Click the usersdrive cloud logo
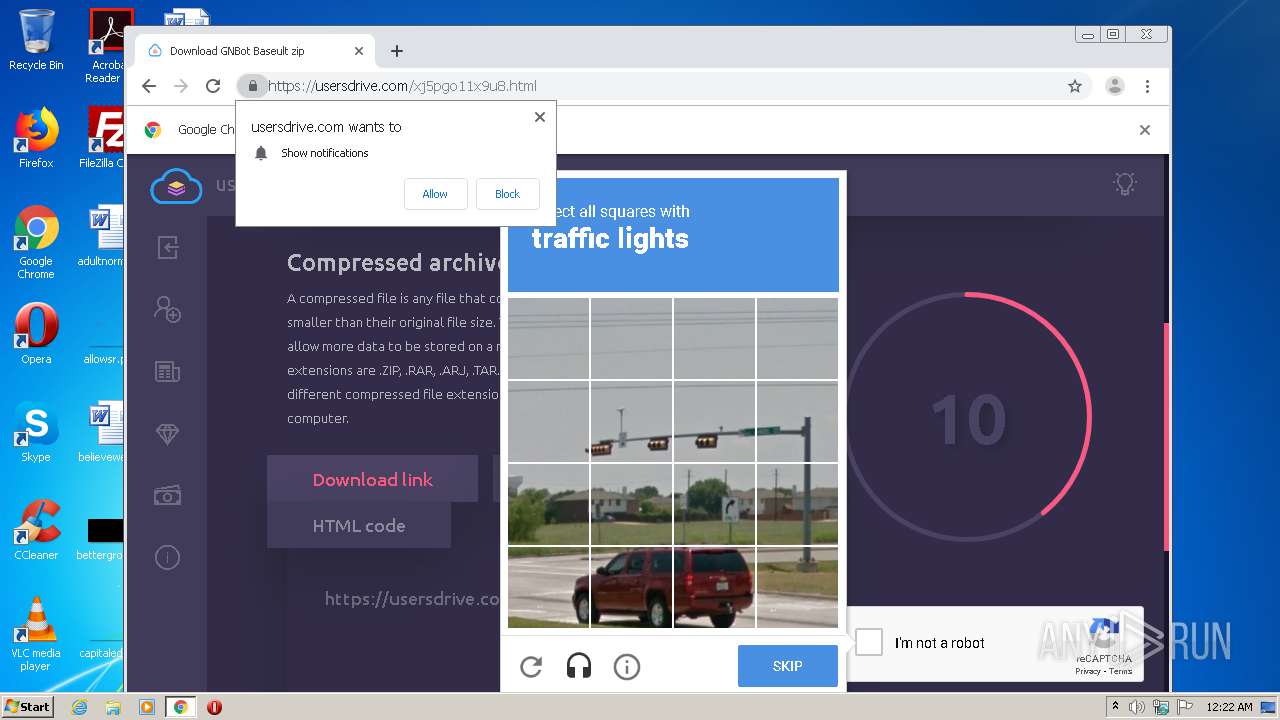The image size is (1280, 720). (176, 186)
